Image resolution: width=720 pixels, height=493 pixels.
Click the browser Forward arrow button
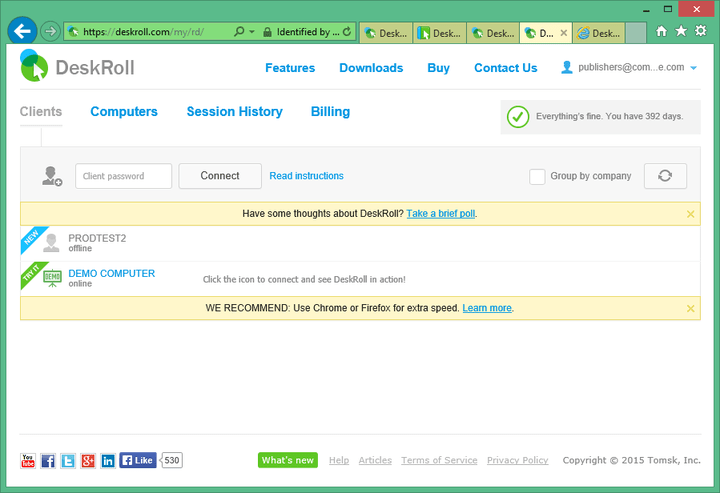50,32
